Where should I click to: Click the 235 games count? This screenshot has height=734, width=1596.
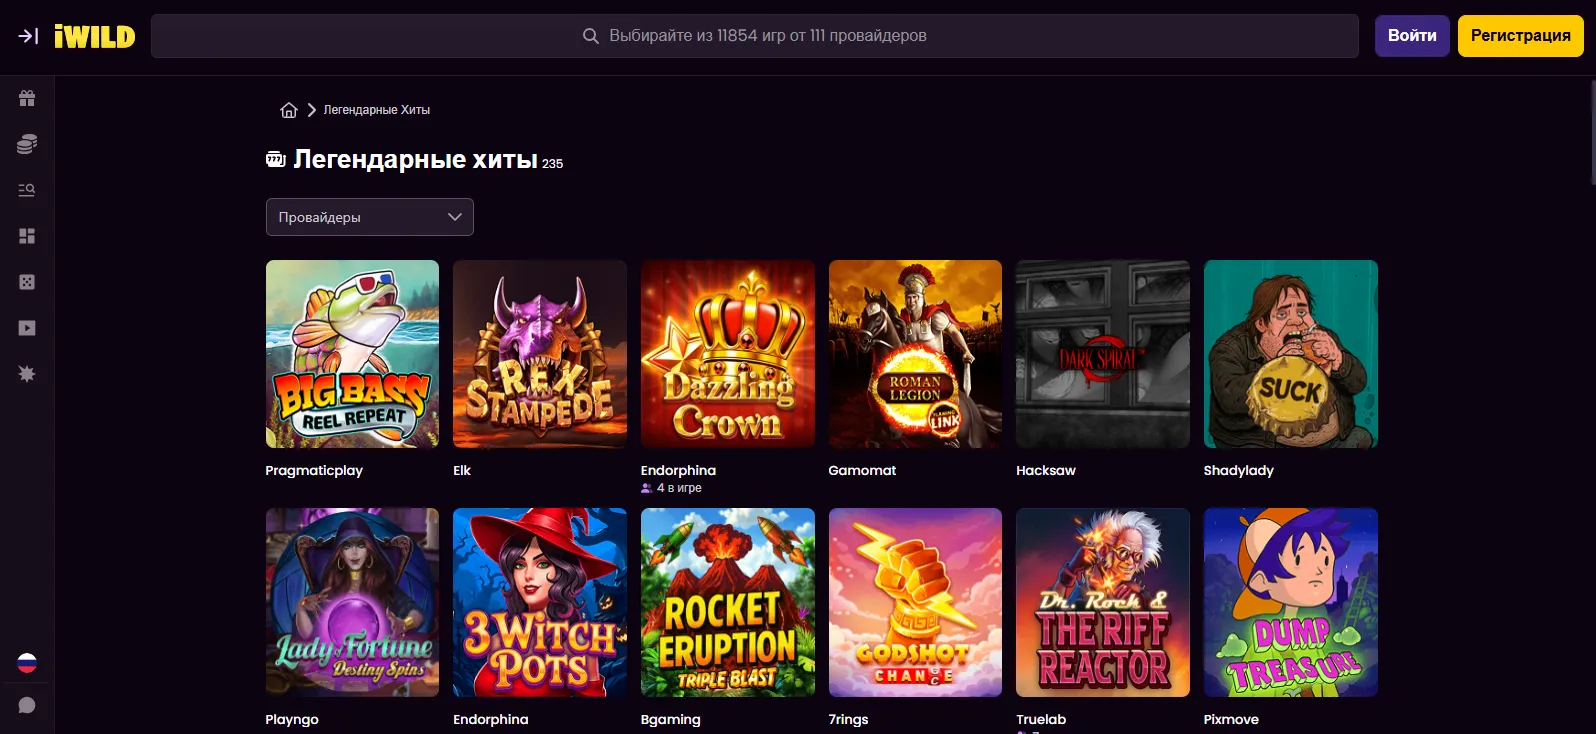[553, 164]
